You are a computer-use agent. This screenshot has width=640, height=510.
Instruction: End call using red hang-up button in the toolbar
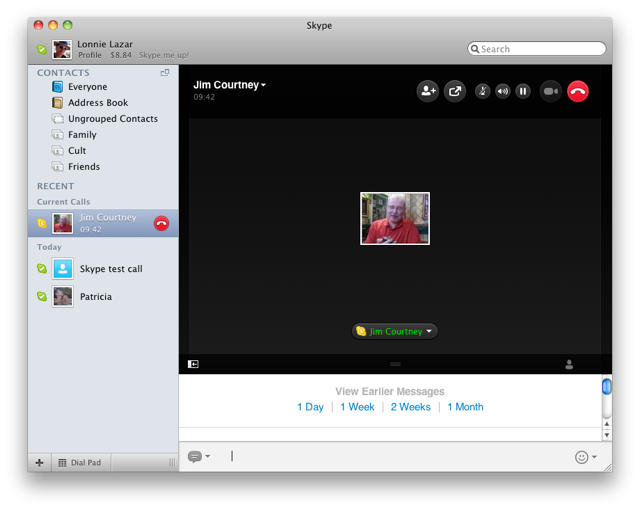[x=578, y=91]
